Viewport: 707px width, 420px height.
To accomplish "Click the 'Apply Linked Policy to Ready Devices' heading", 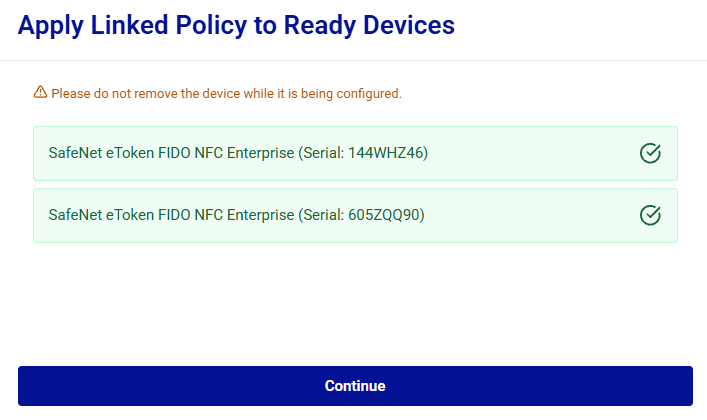I will 236,25.
